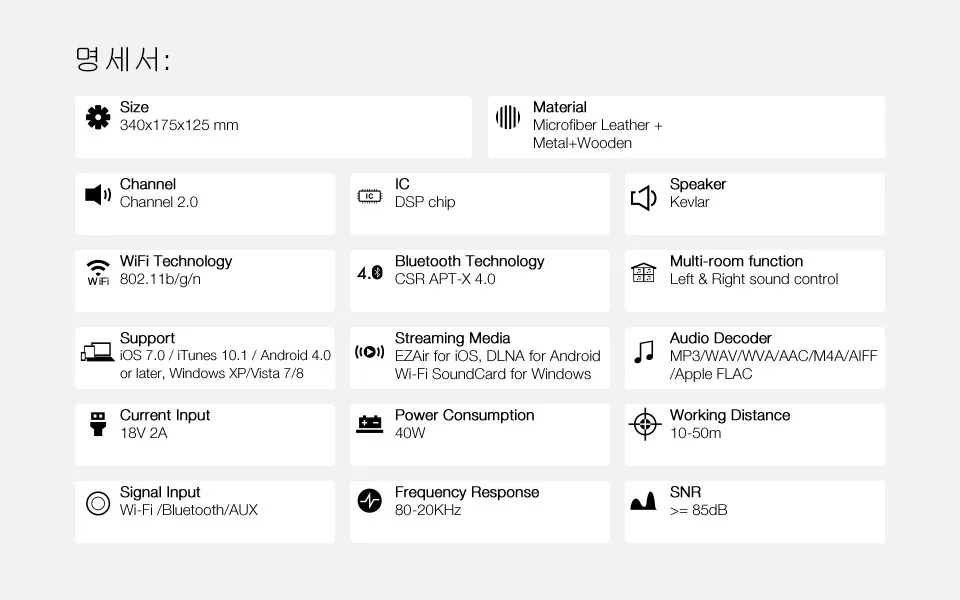
Task: Click the 명세서 heading
Action: (x=122, y=60)
